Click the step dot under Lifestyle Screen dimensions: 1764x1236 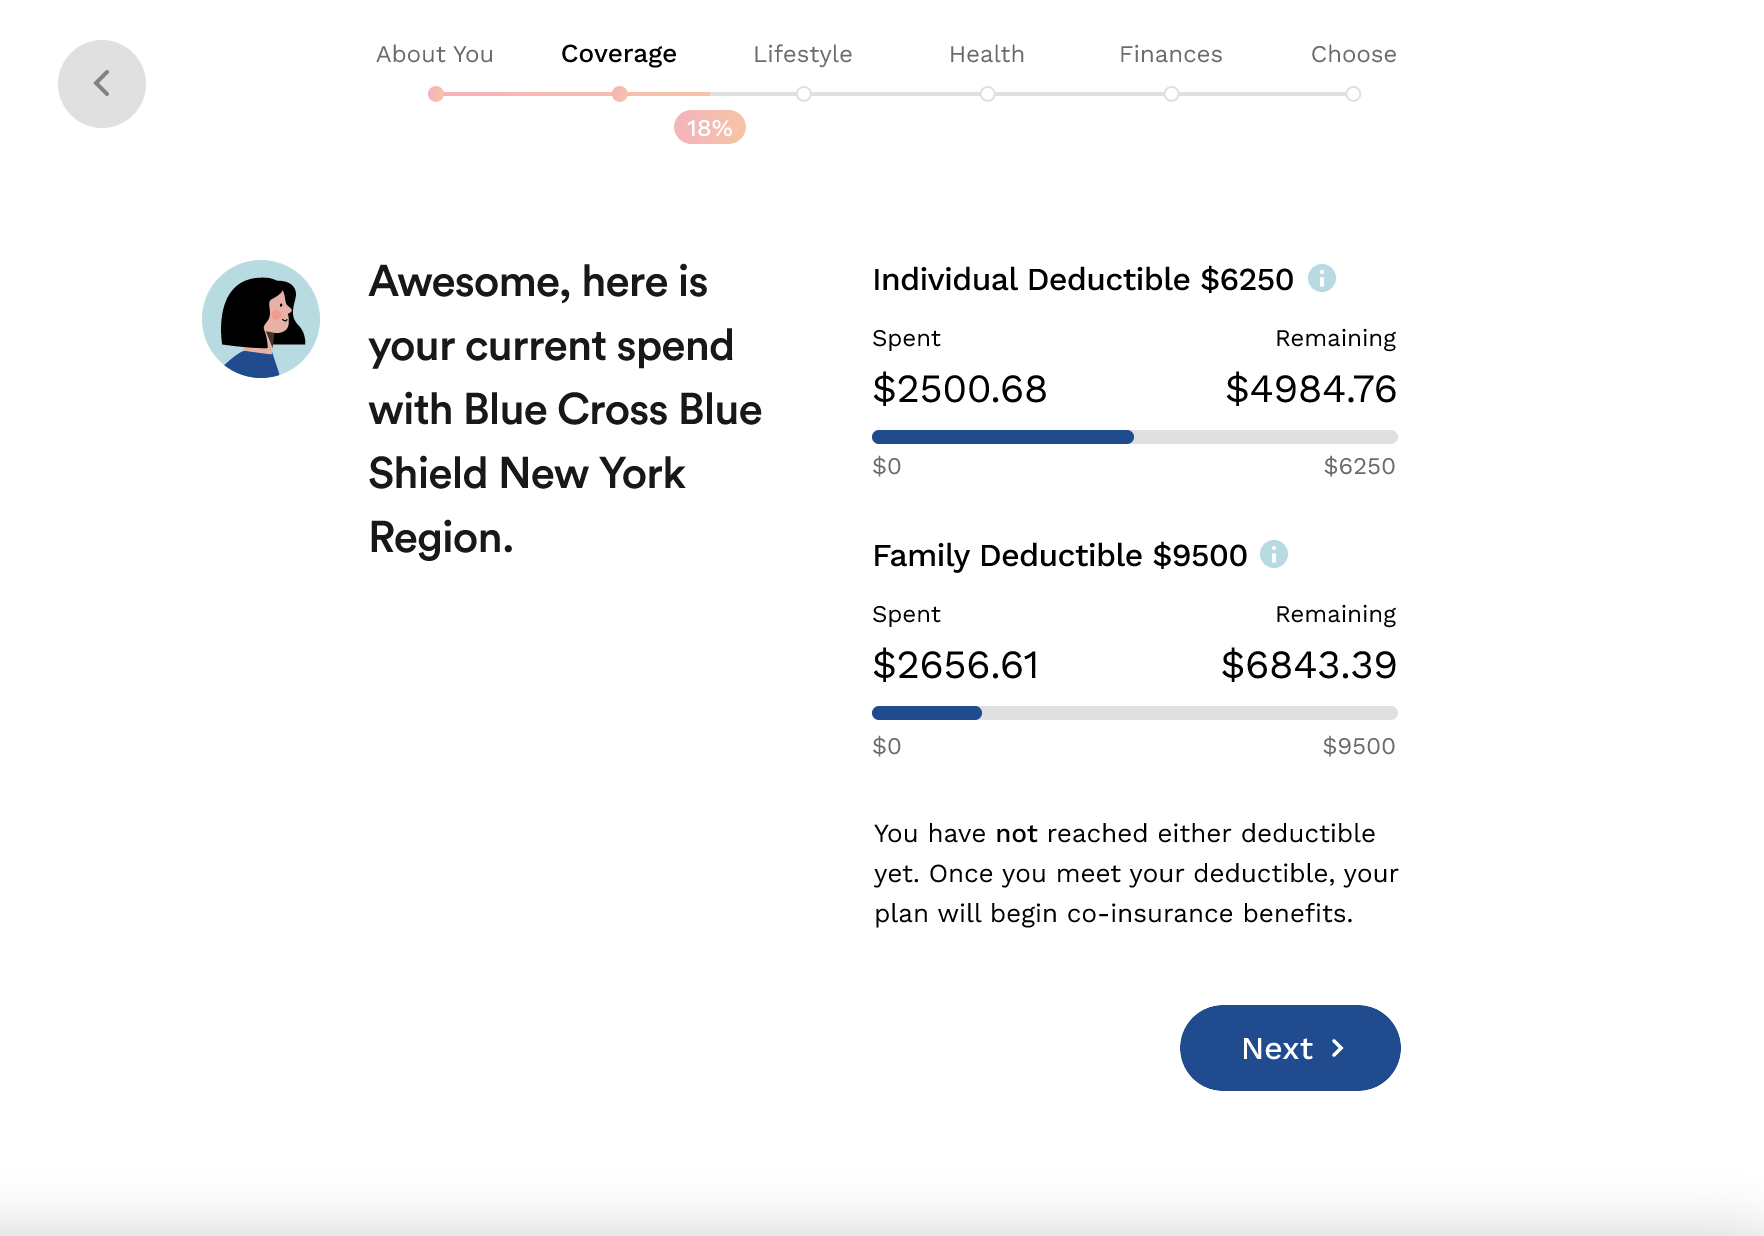(804, 94)
